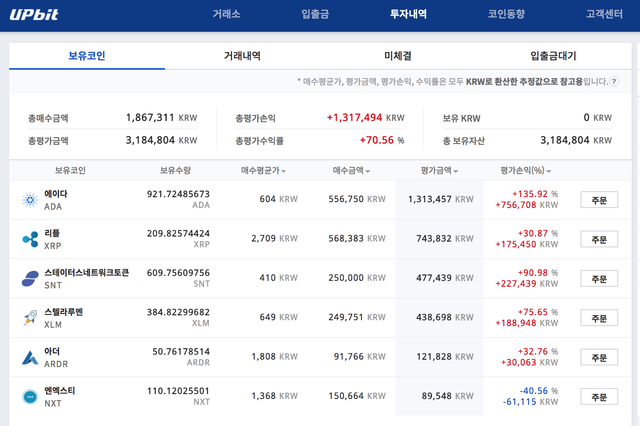This screenshot has width=640, height=426.
Task: Click 주문 button for NXT row
Action: coord(599,397)
